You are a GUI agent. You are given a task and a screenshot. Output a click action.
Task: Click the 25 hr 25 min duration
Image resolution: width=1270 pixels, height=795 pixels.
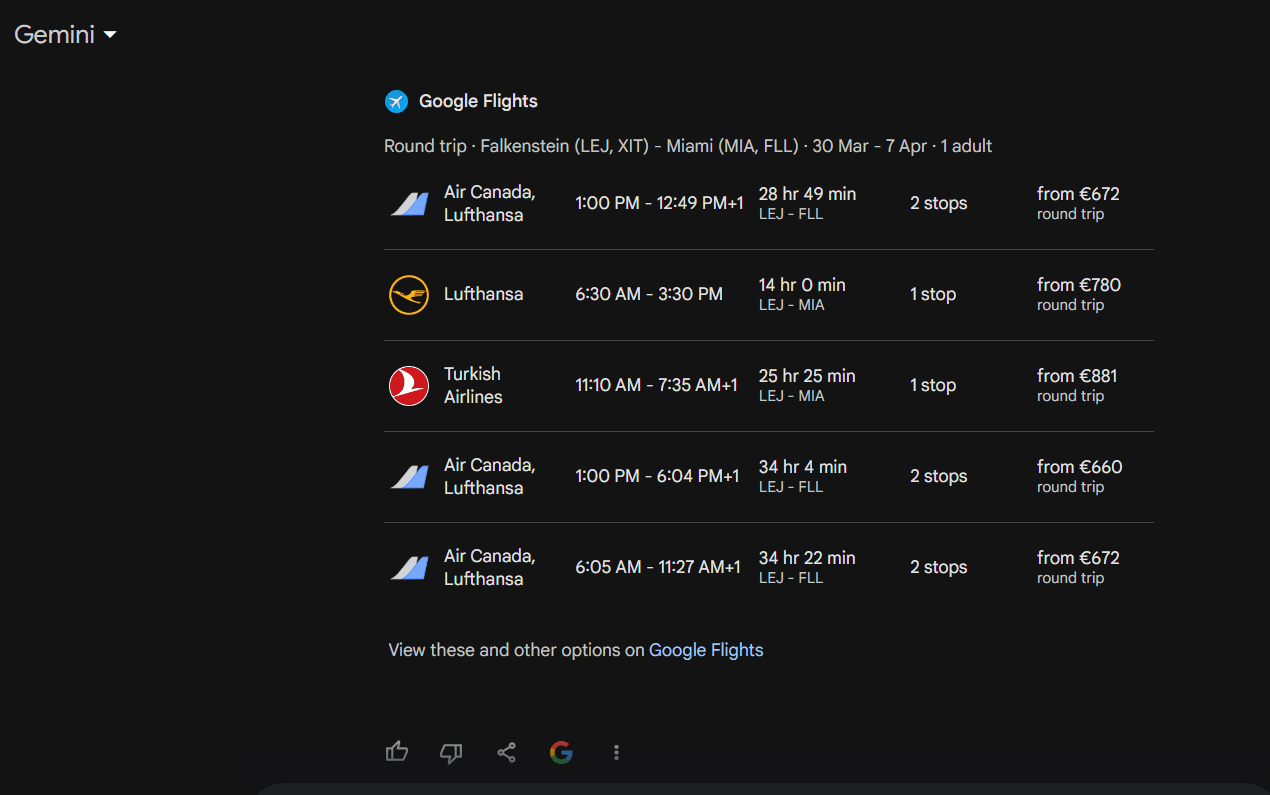(807, 376)
